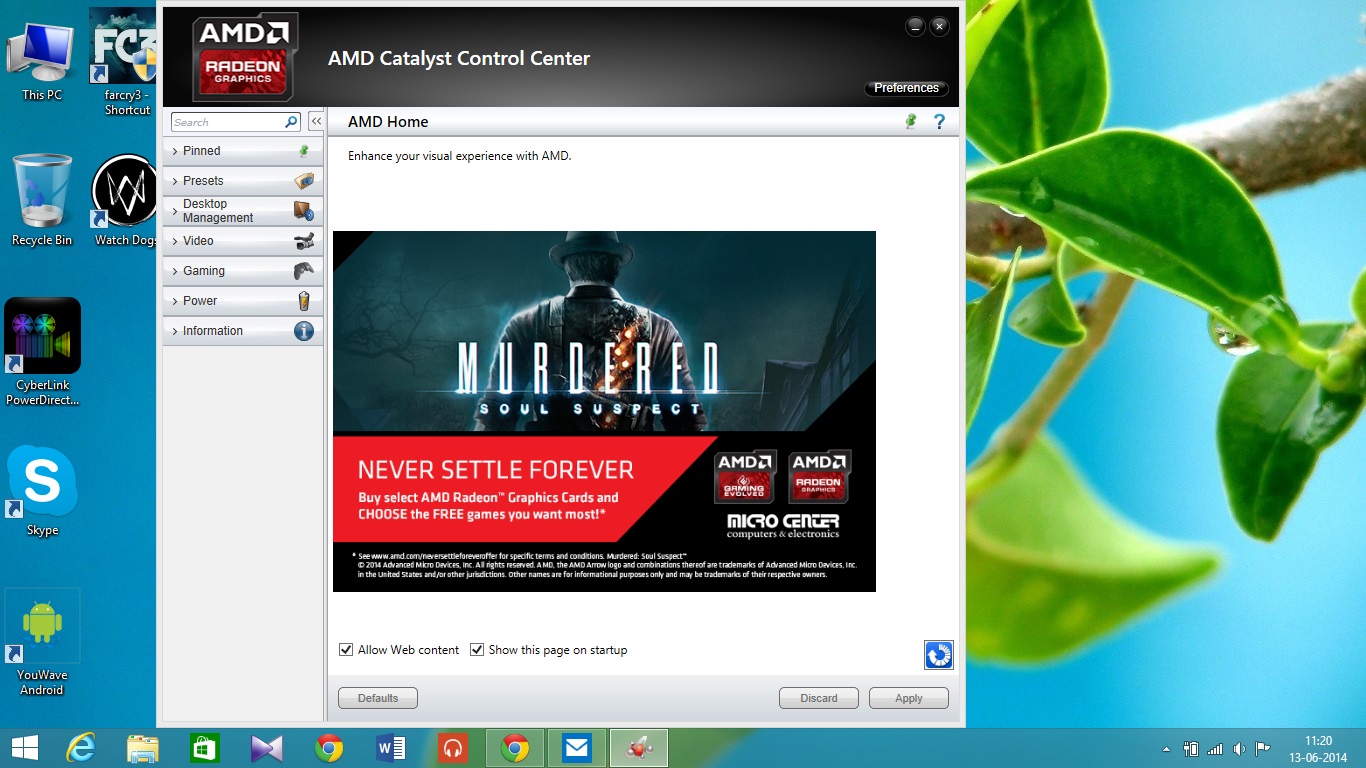Image resolution: width=1366 pixels, height=768 pixels.
Task: Uncheck Show this page on startup
Action: click(477, 650)
